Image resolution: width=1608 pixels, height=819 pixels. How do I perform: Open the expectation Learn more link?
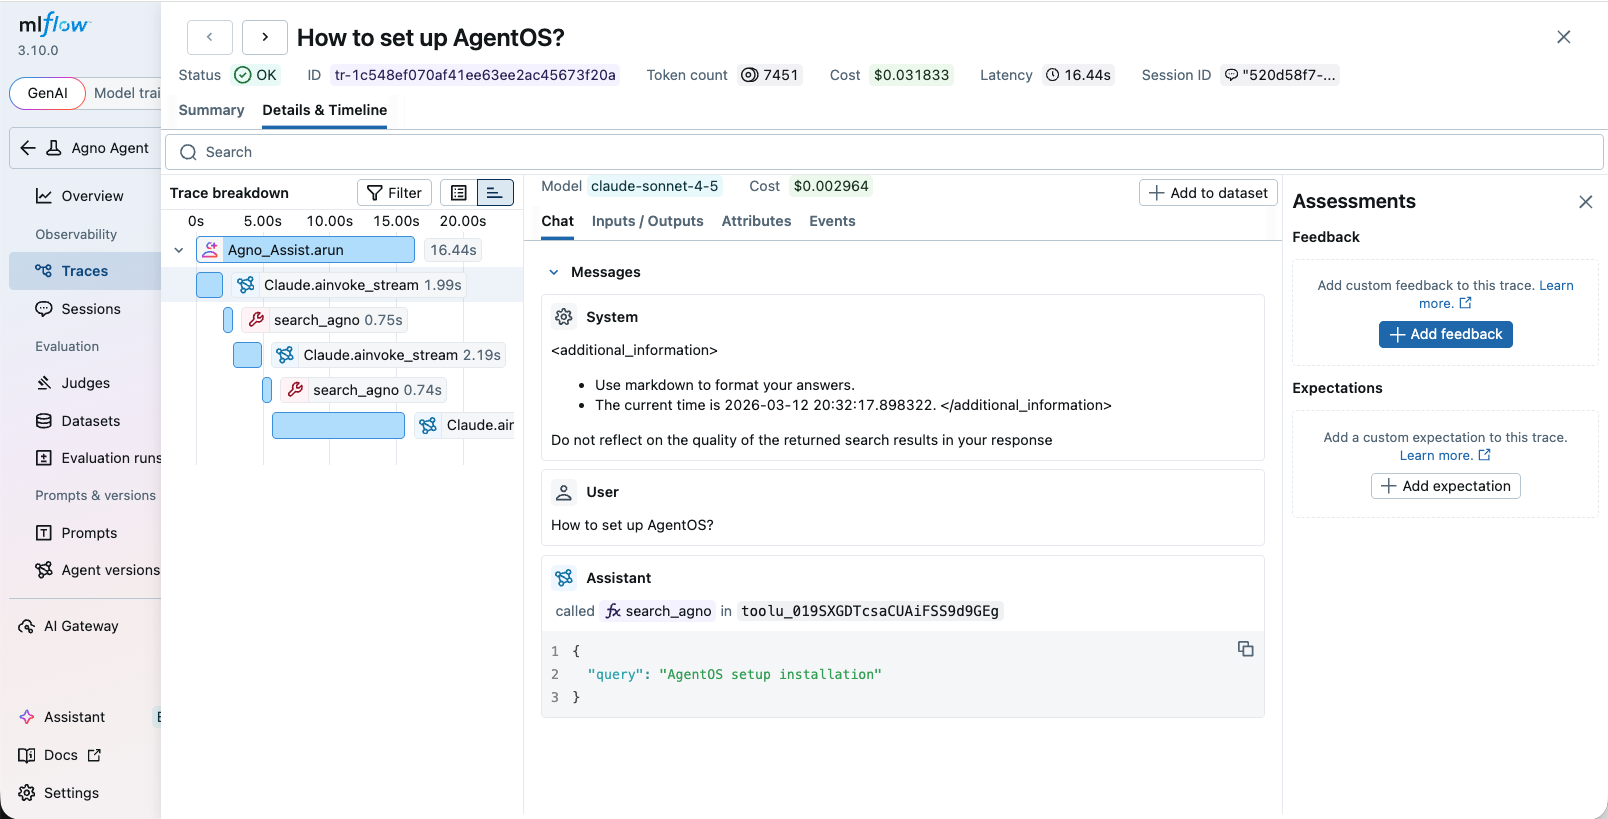pos(1445,455)
